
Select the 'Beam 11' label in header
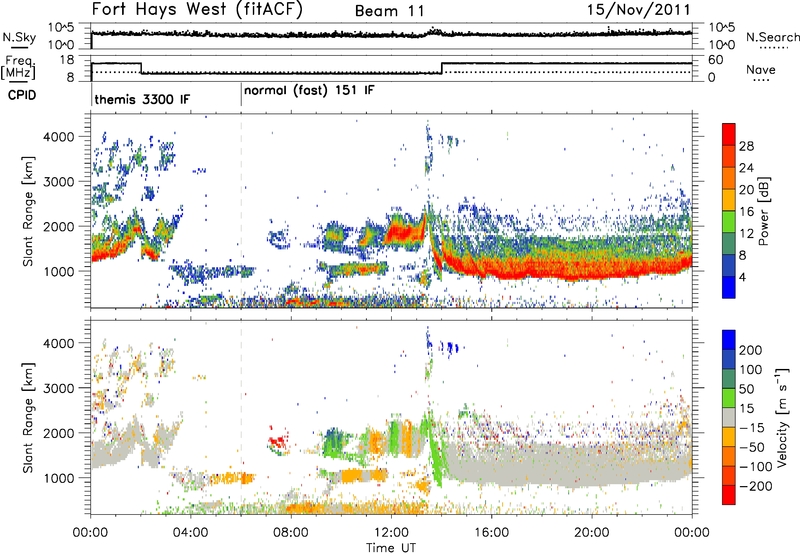[390, 11]
